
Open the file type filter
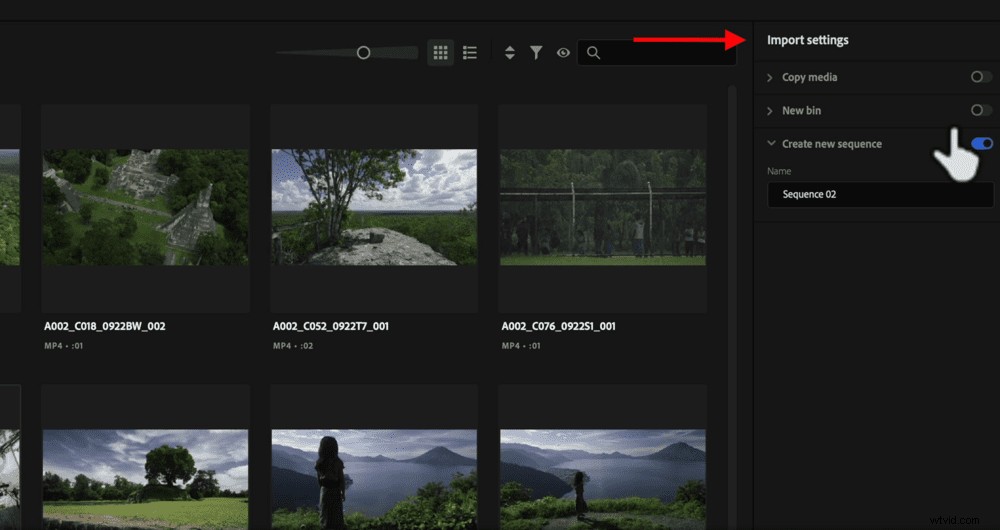pos(536,53)
